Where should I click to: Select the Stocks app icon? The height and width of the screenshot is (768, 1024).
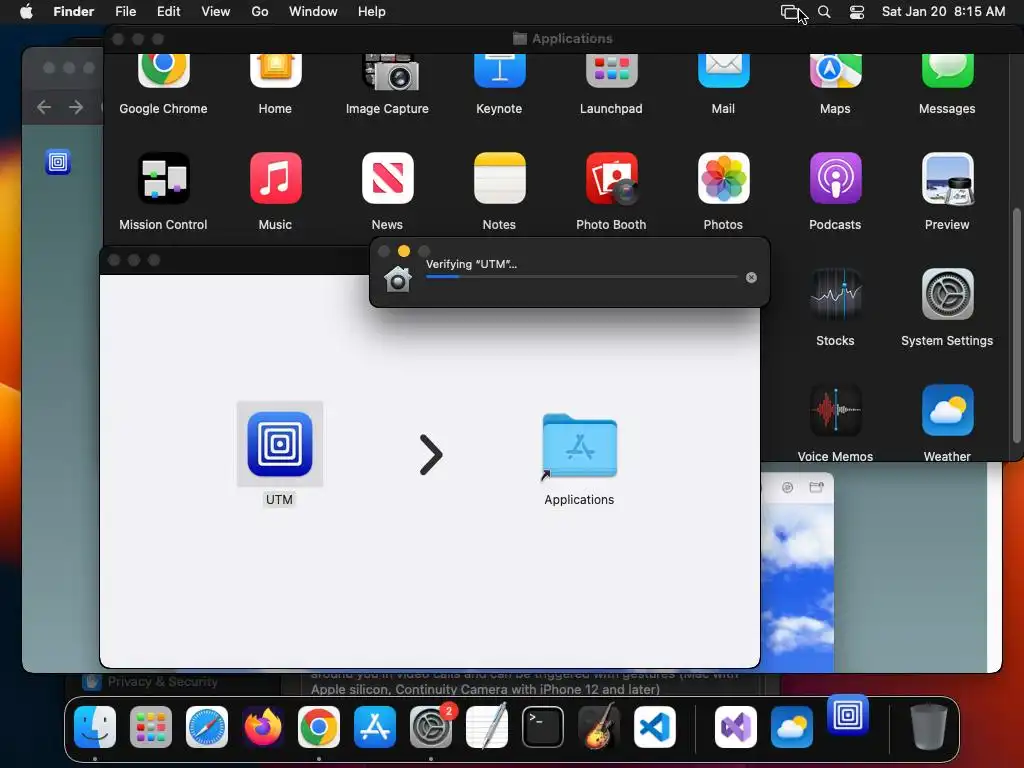click(x=835, y=295)
